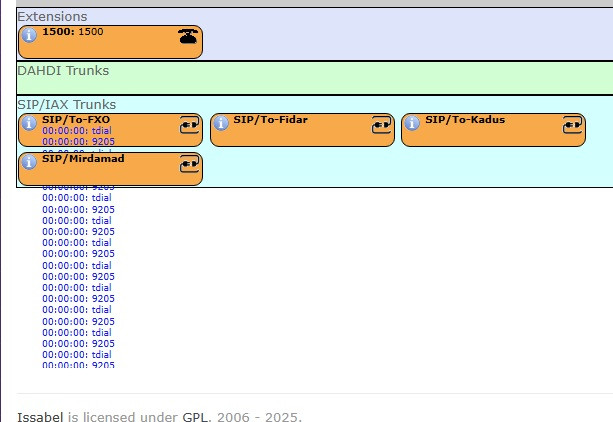Collapse the DAHDI Trunks section header

[63, 71]
